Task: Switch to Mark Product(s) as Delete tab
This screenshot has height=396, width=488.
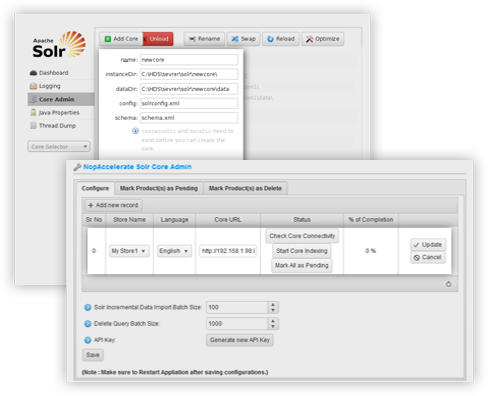Action: point(245,188)
